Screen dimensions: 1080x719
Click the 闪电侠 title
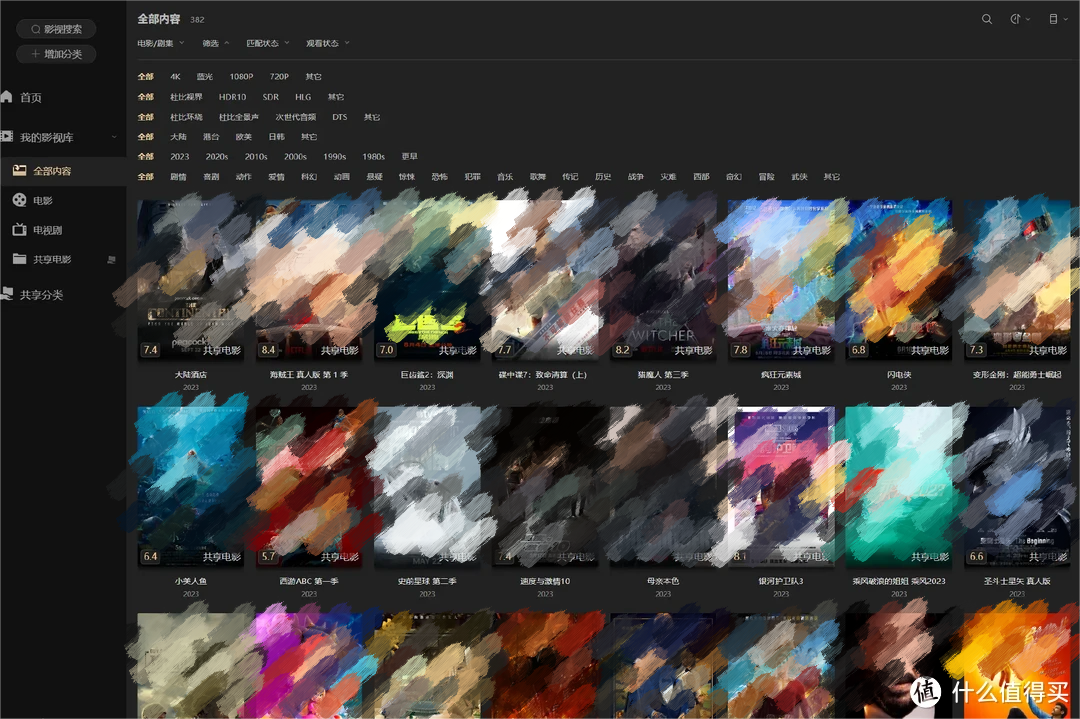899,375
